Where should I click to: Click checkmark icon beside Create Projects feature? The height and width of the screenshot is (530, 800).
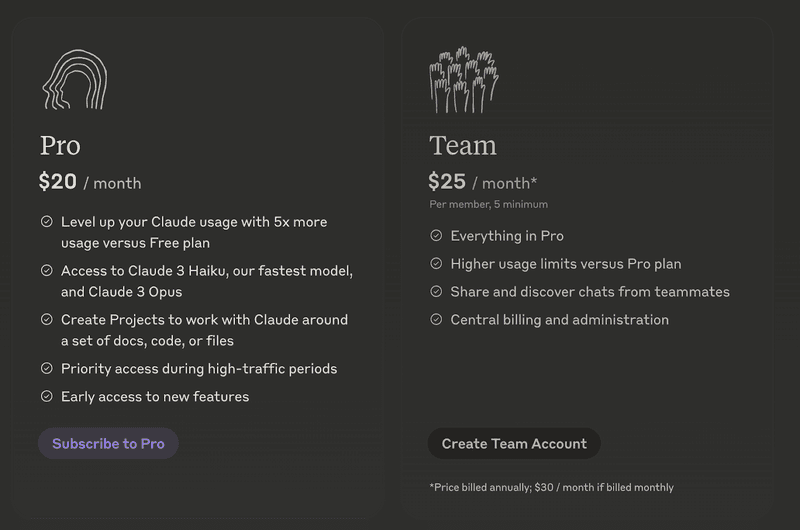coord(47,320)
